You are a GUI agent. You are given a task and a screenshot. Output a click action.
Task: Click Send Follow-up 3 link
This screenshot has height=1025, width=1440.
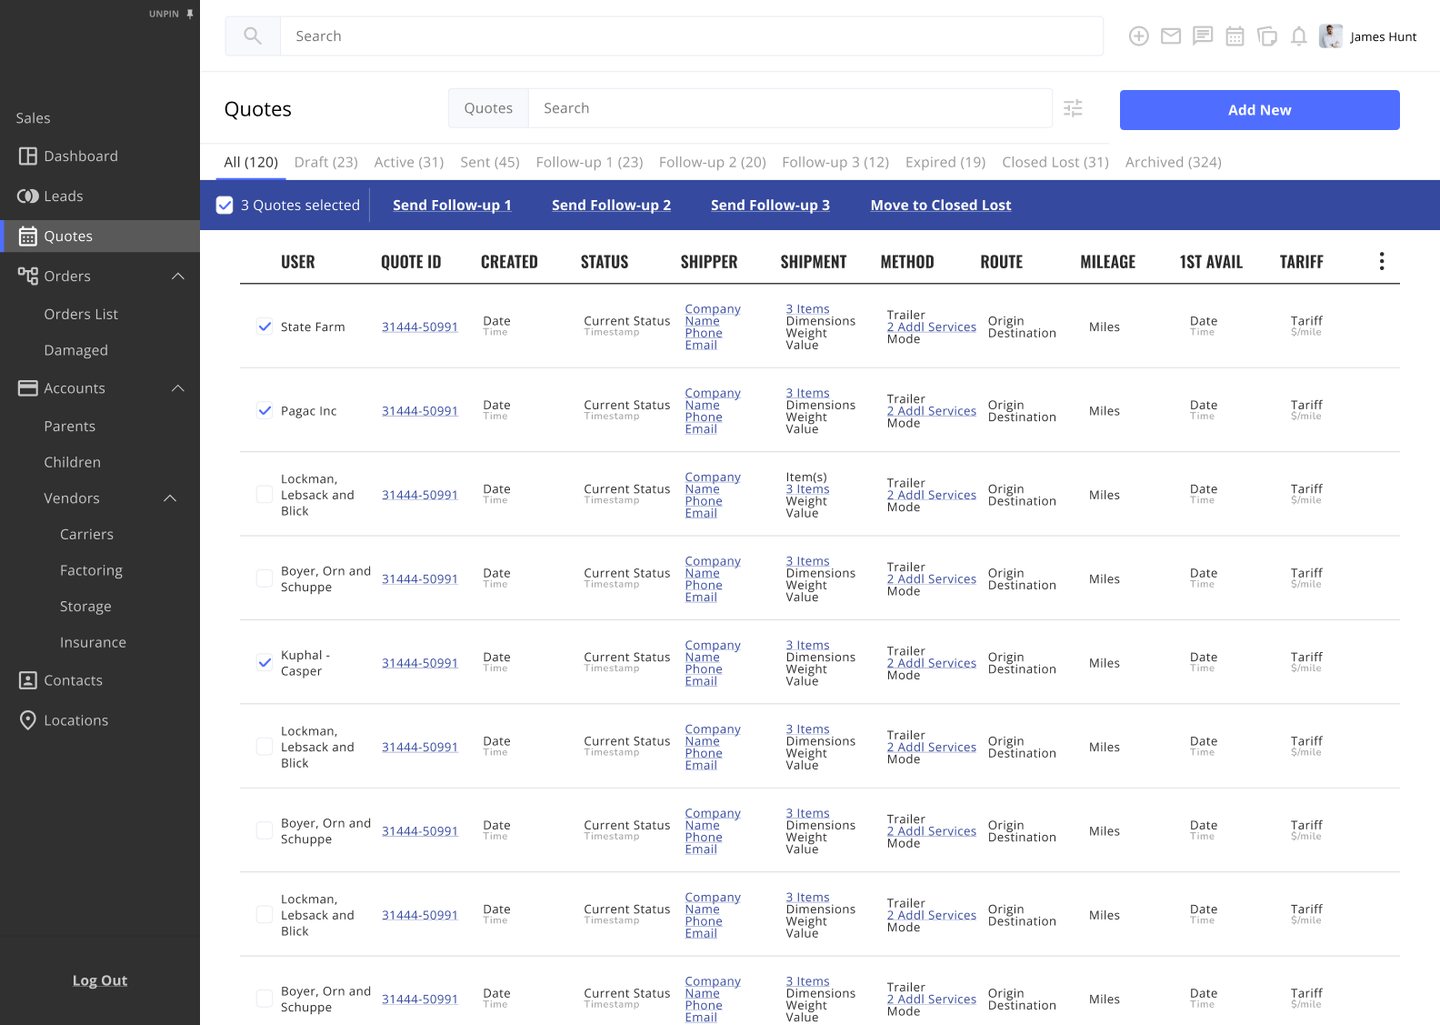click(x=770, y=205)
